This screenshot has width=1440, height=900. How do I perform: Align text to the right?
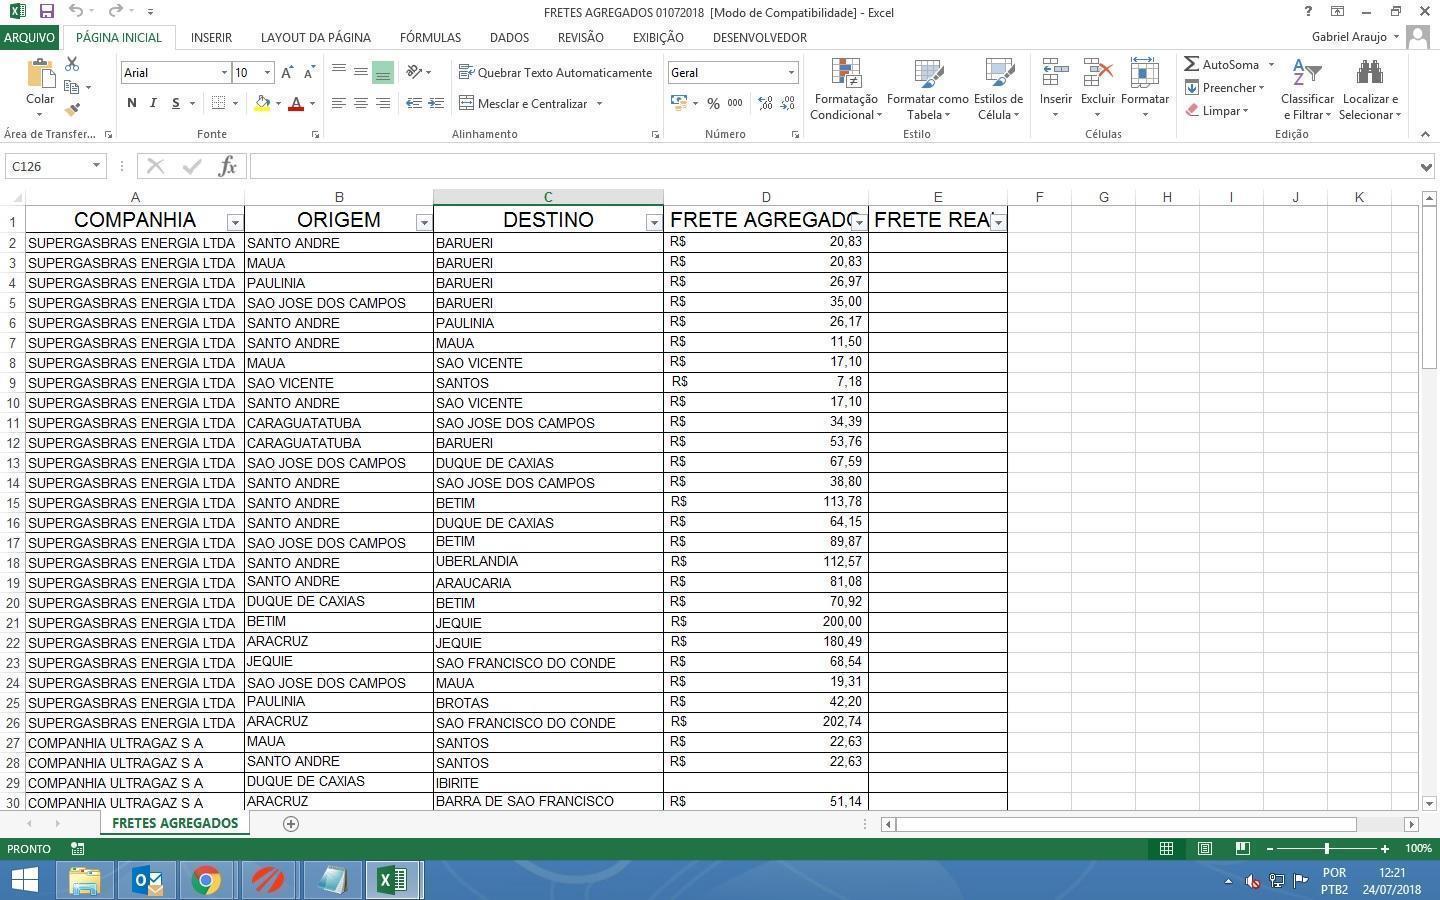pyautogui.click(x=383, y=103)
